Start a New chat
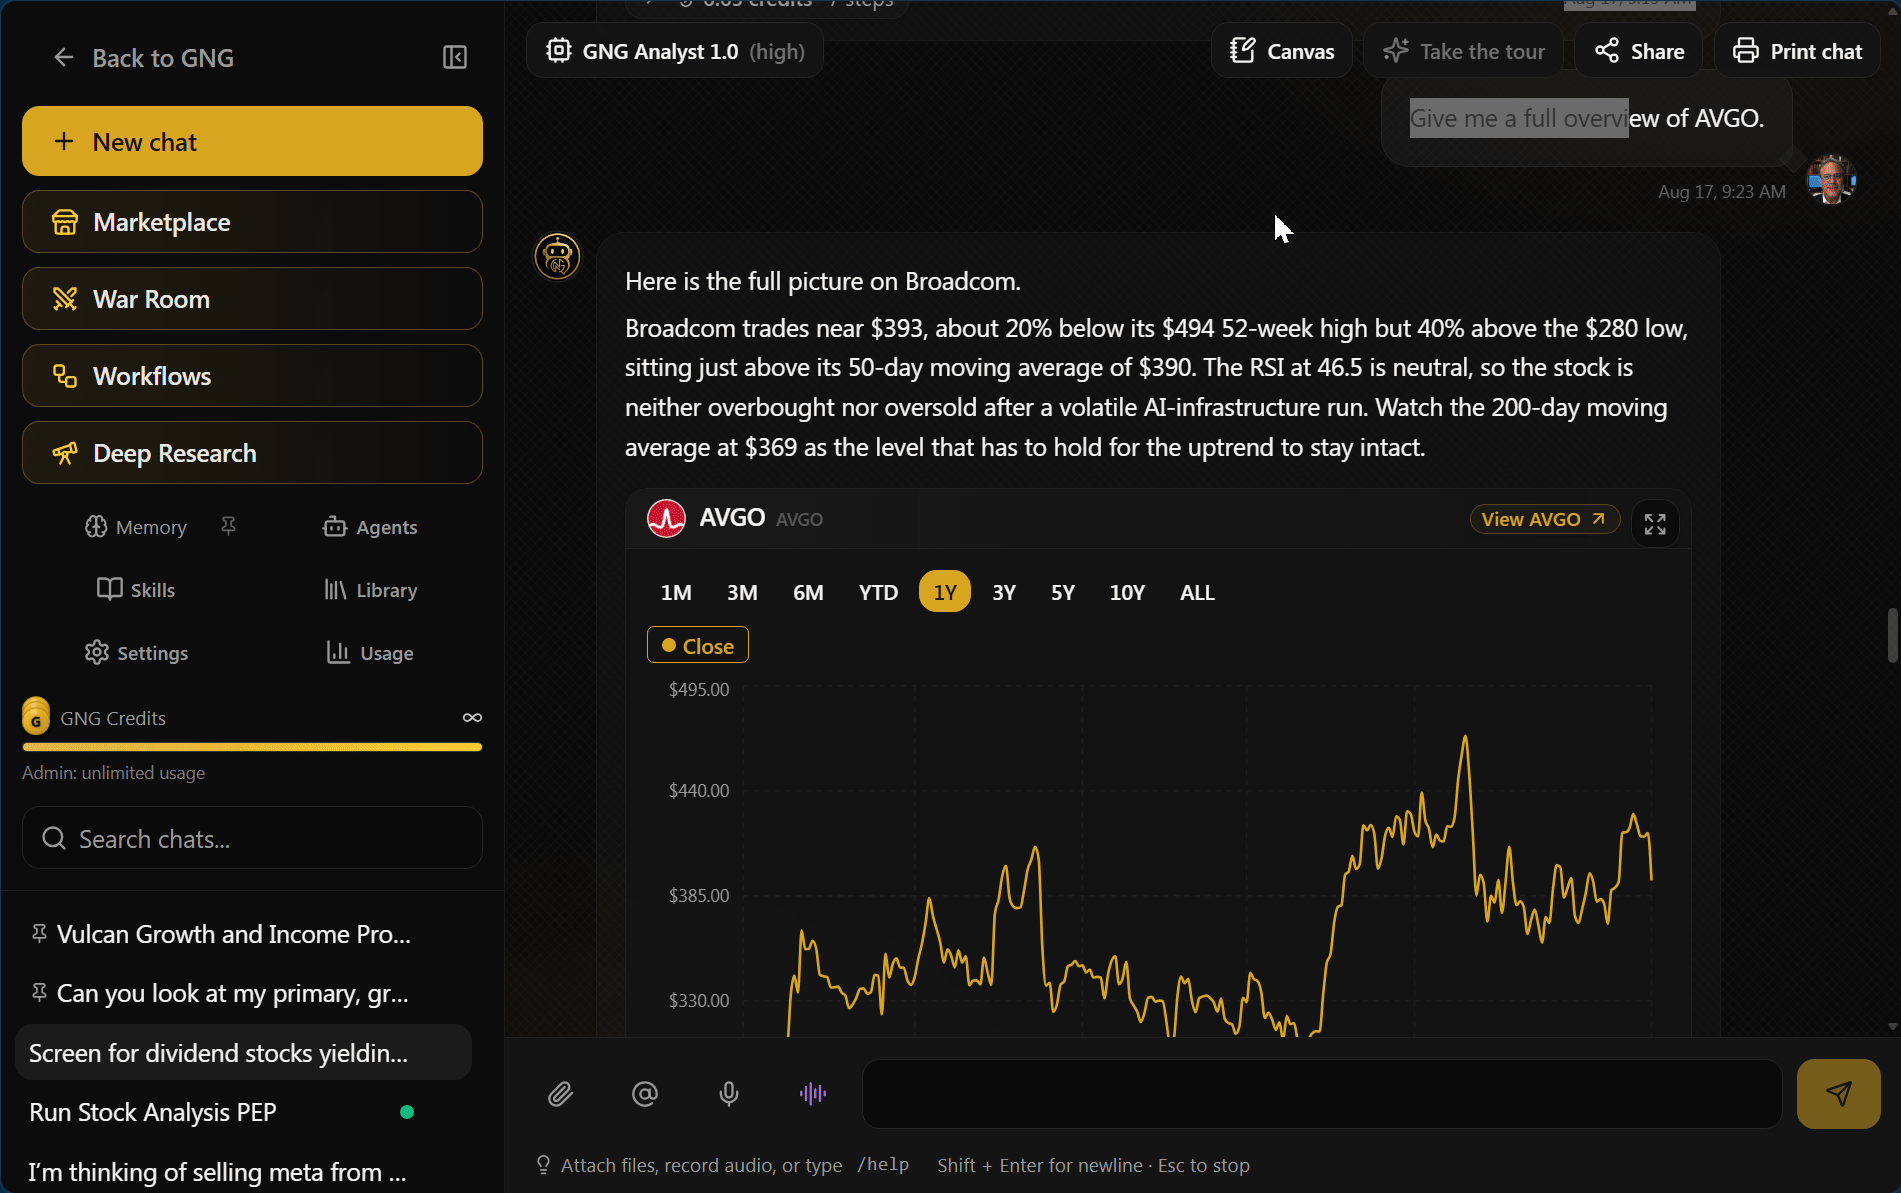This screenshot has height=1193, width=1901. [x=252, y=141]
